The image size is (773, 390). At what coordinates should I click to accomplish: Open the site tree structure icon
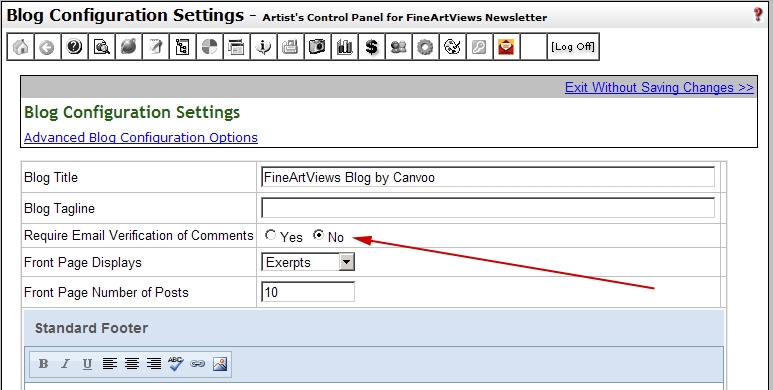(182, 47)
